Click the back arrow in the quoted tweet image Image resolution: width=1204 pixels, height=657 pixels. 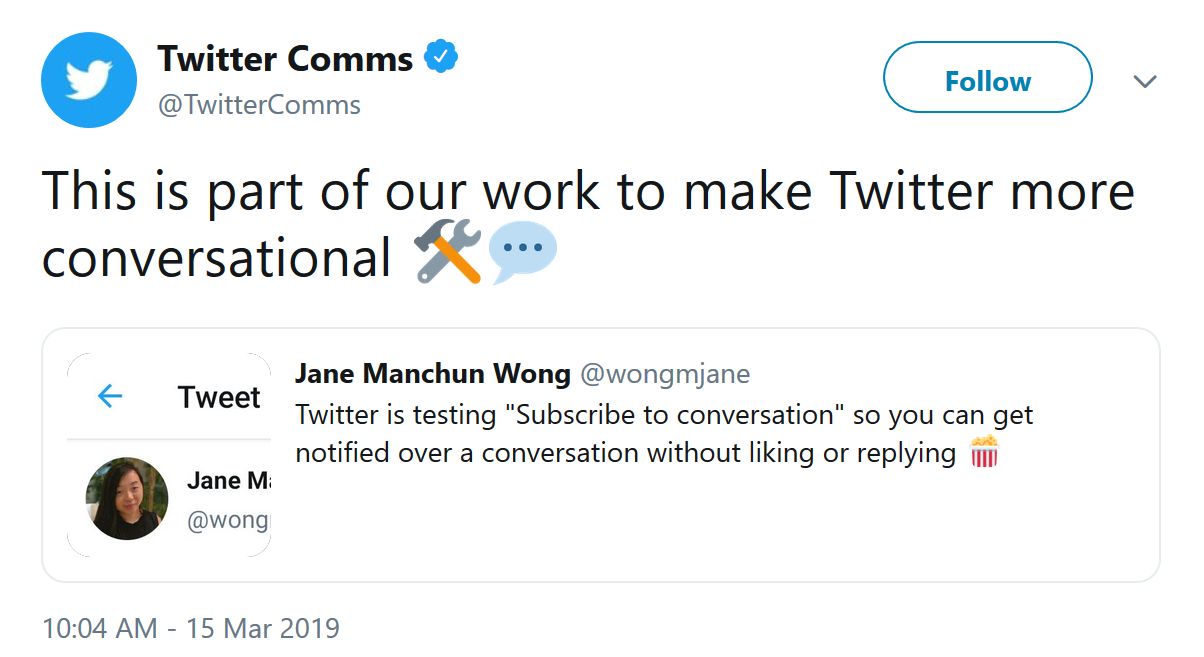(x=110, y=397)
